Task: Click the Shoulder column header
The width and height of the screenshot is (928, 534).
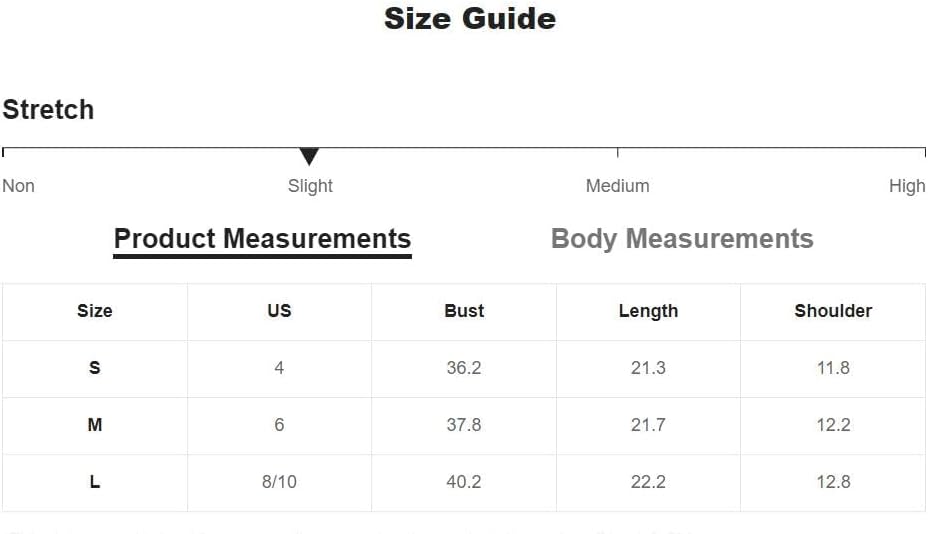Action: click(x=833, y=311)
